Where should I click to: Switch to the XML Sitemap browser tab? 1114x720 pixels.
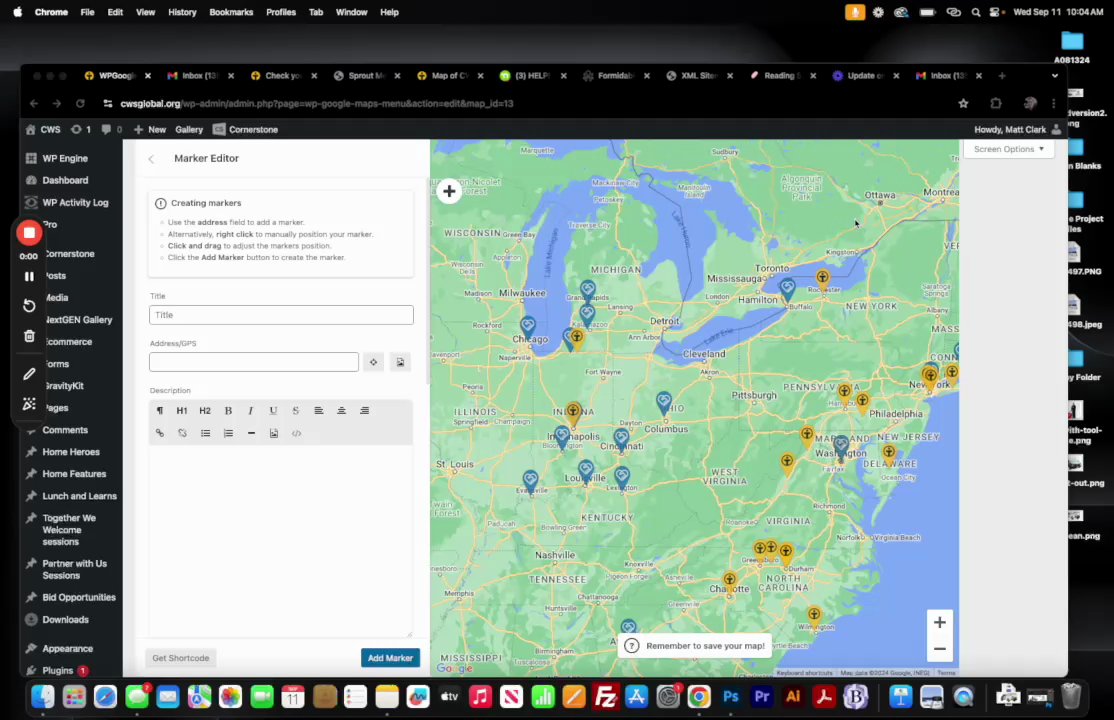click(x=698, y=76)
